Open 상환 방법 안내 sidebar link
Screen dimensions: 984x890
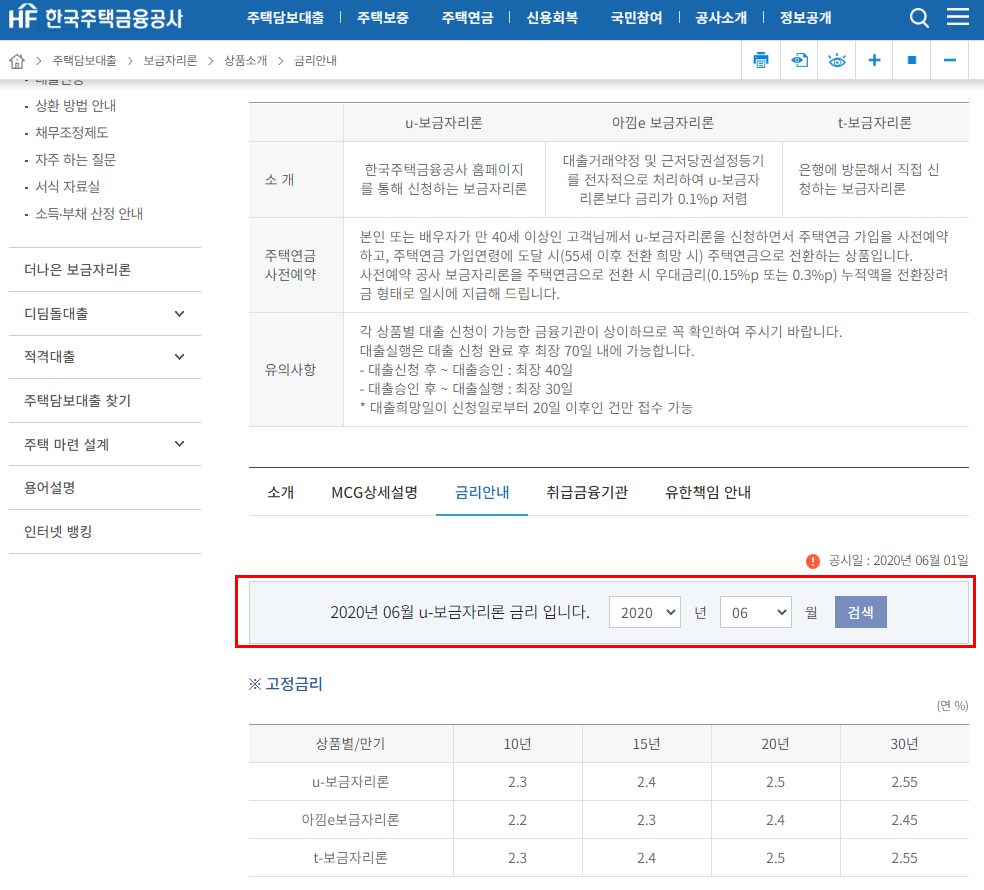coord(75,105)
